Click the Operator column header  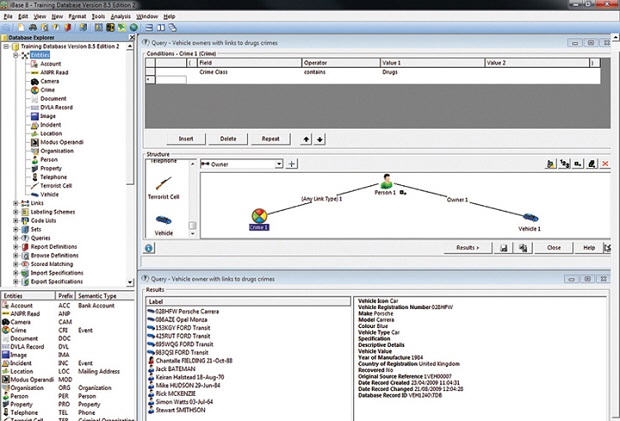341,63
